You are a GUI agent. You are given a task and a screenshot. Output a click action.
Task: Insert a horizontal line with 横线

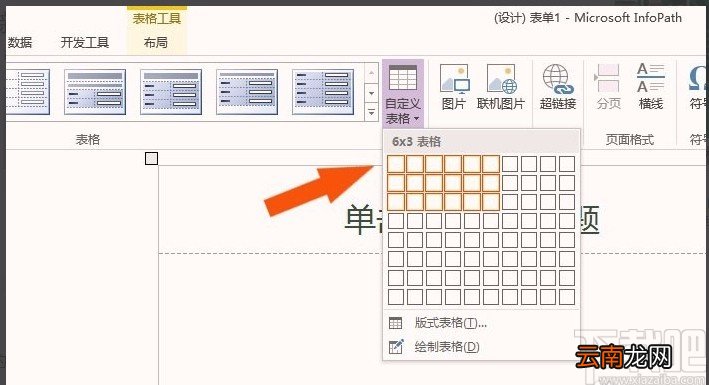[651, 87]
